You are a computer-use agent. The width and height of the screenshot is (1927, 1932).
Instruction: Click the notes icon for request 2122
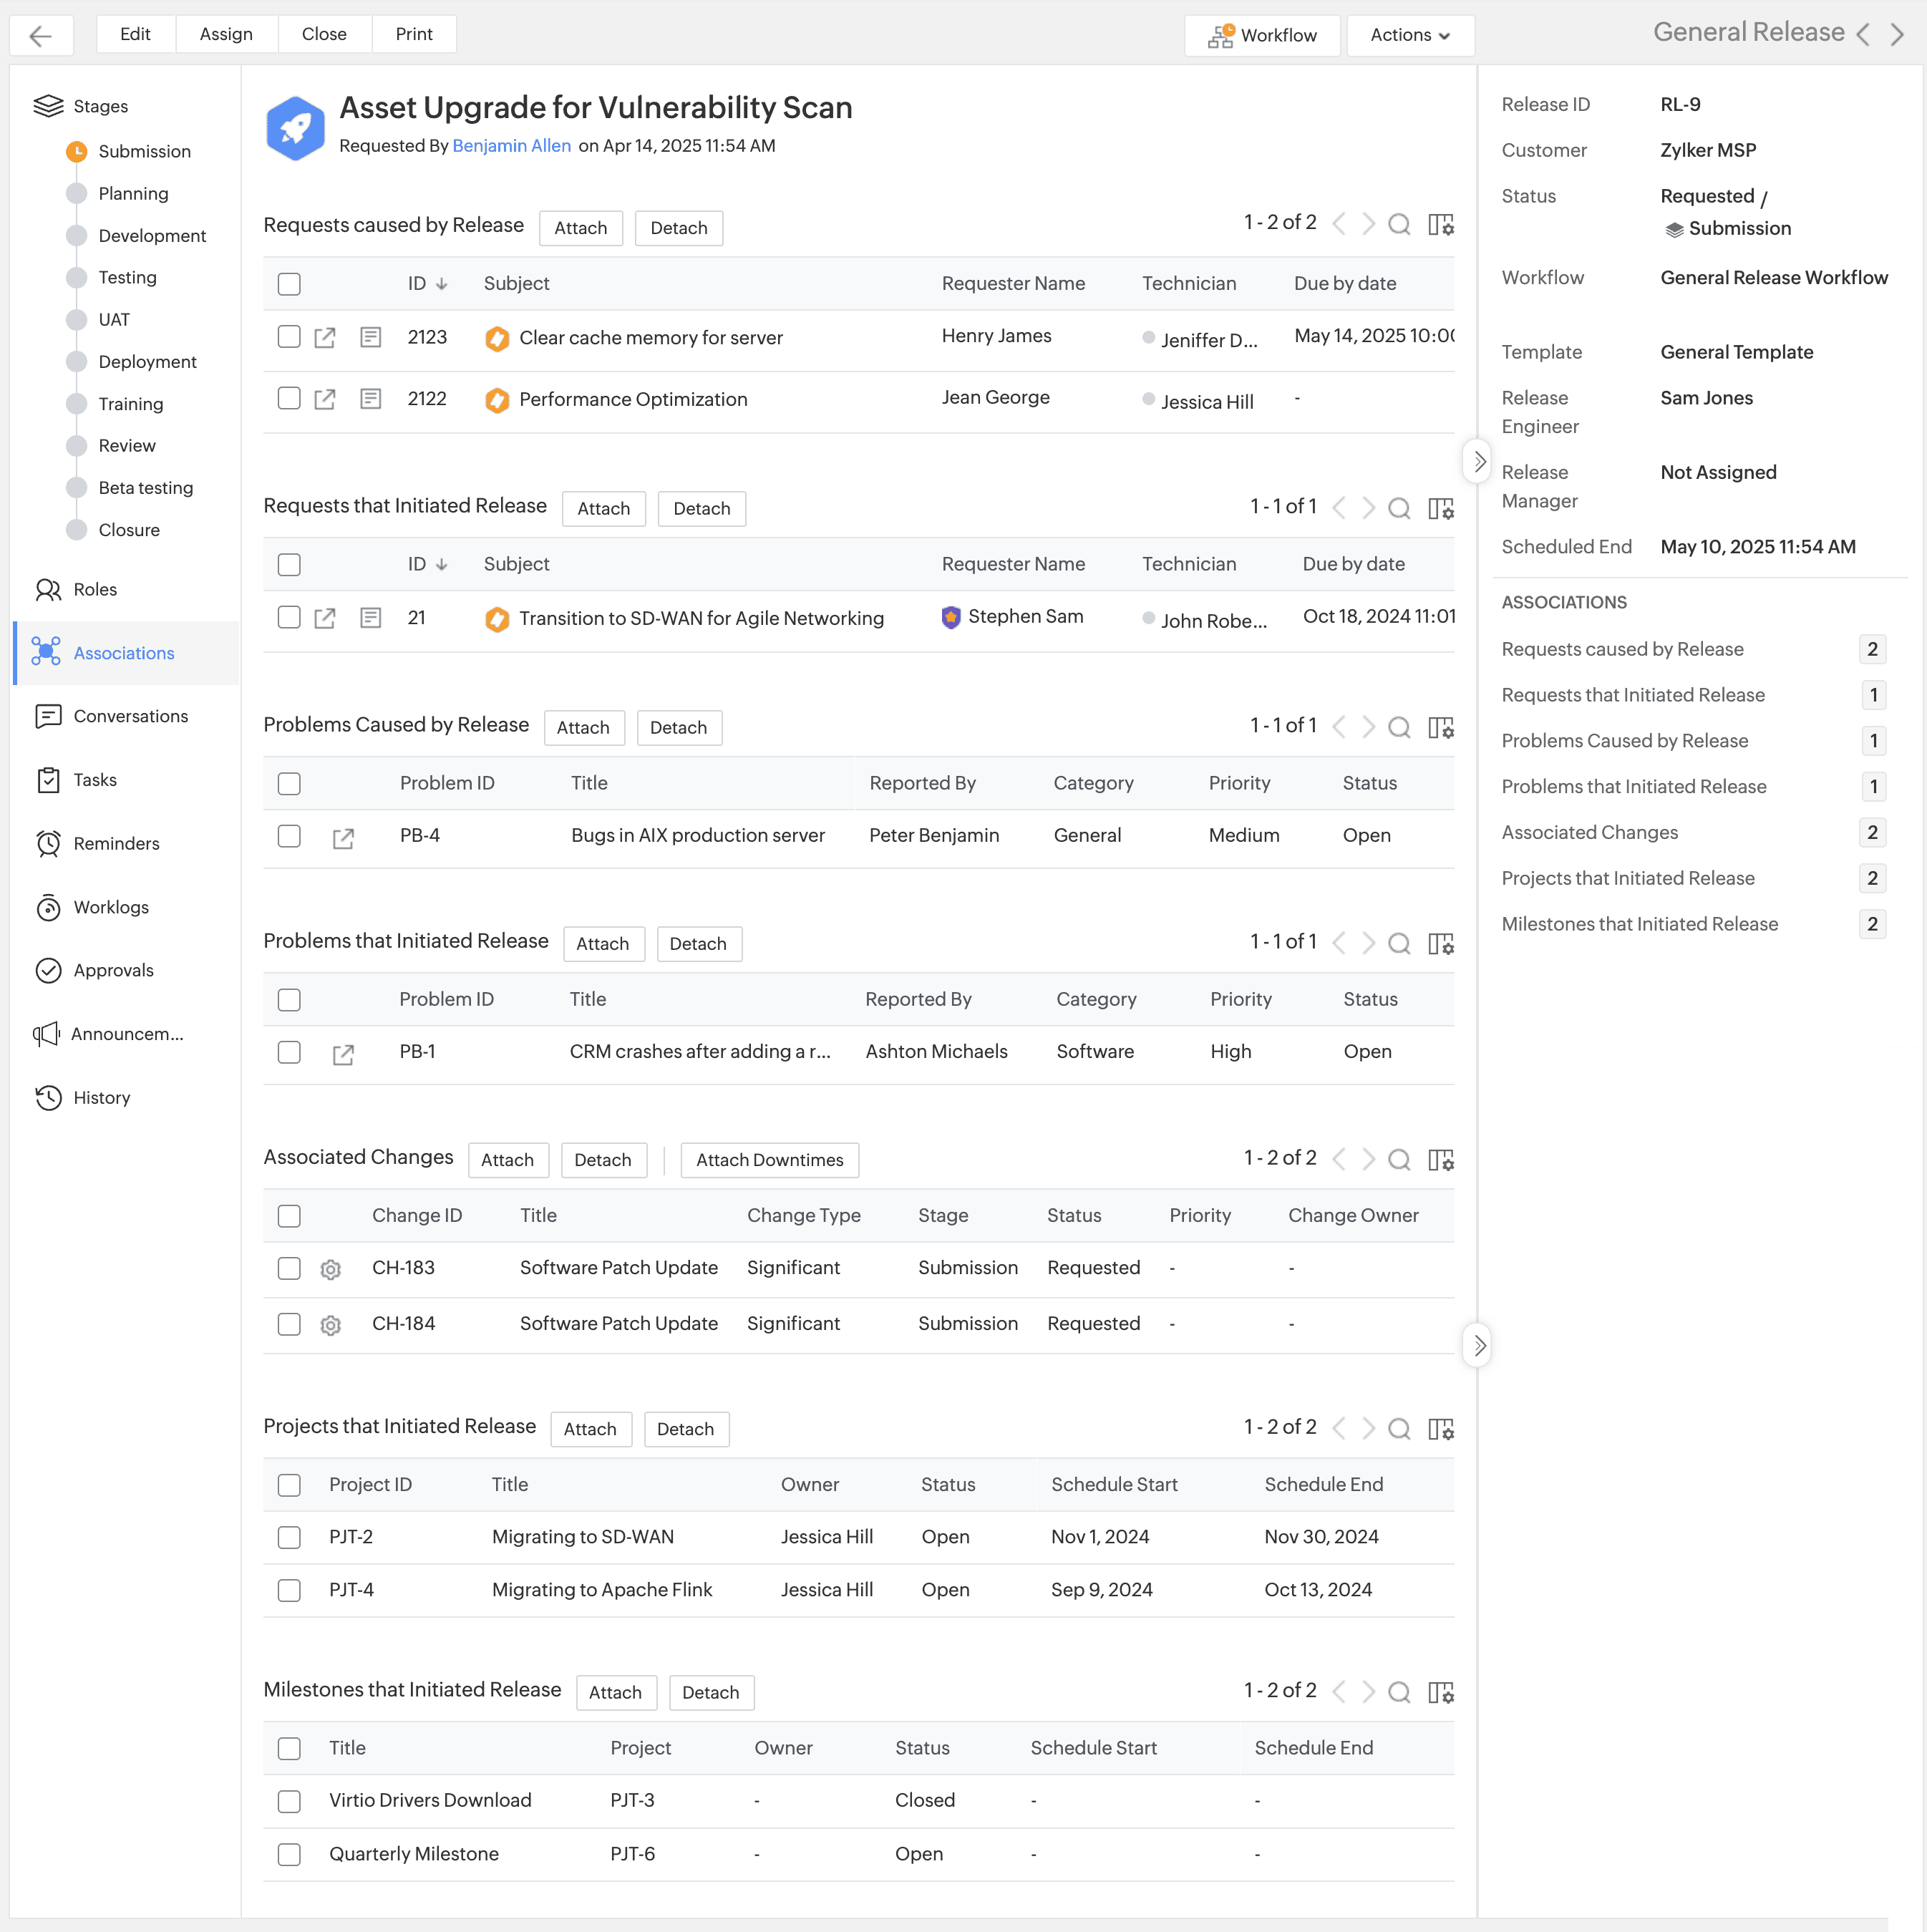pos(370,399)
